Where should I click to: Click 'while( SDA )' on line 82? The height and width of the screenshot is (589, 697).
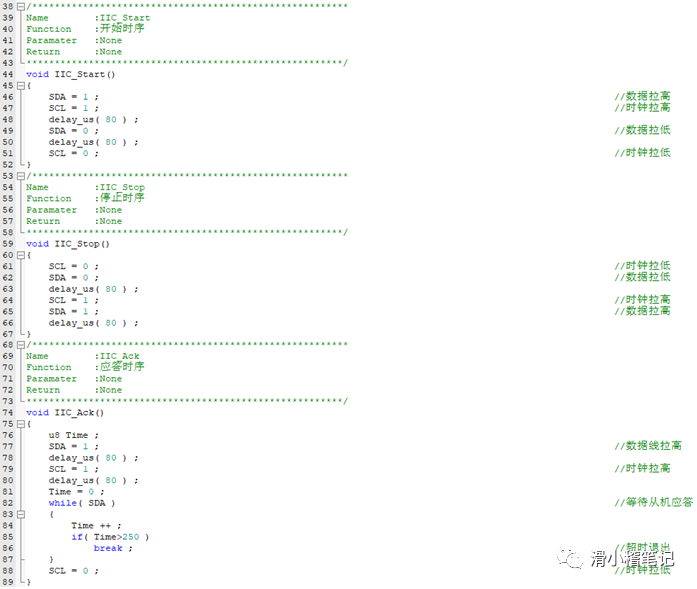[82, 503]
